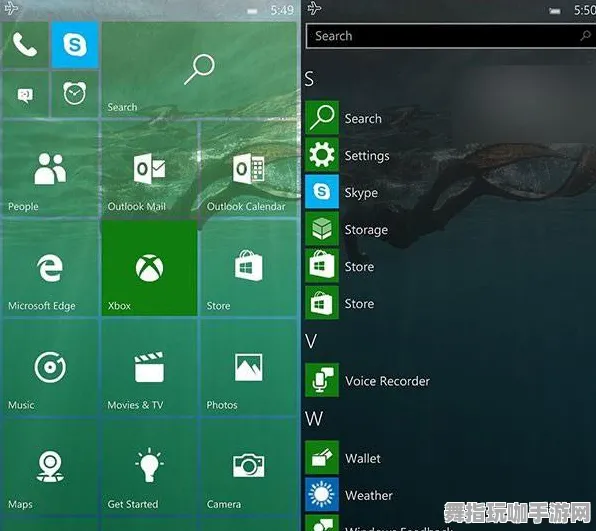Open the Messaging tile
This screenshot has width=596, height=531.
[25, 94]
